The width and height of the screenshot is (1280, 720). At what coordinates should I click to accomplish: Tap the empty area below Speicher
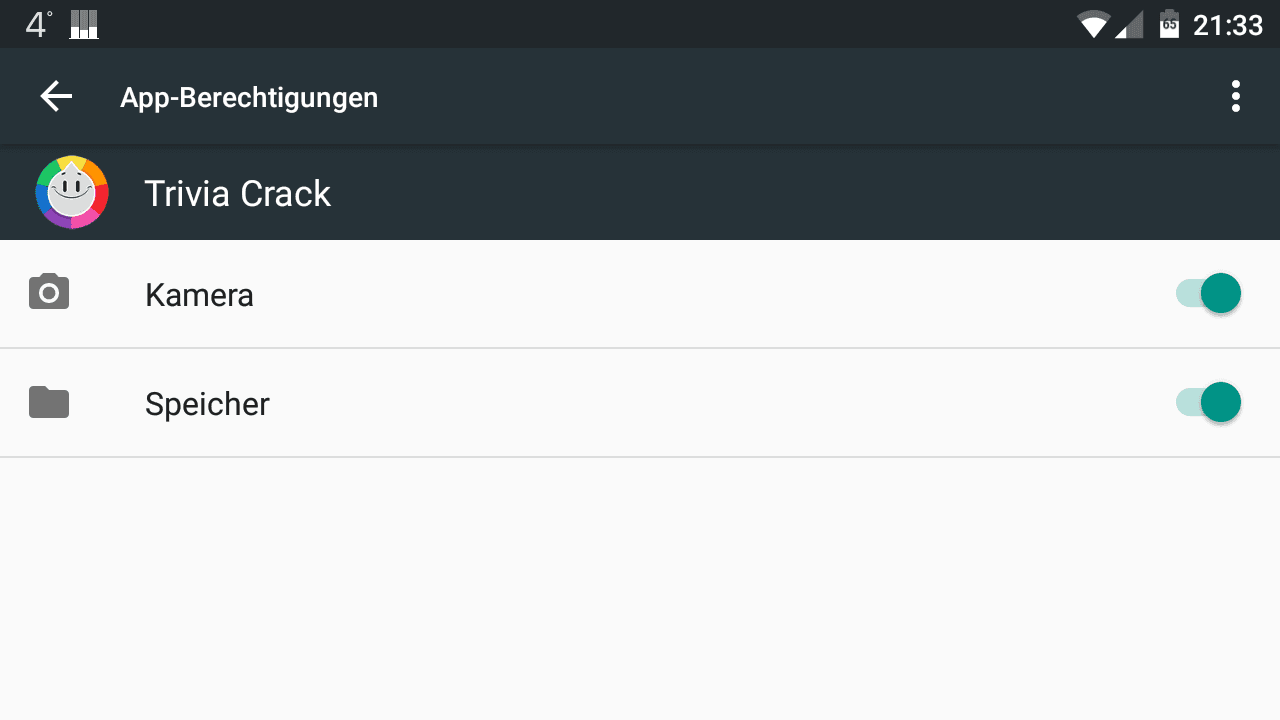pyautogui.click(x=640, y=589)
